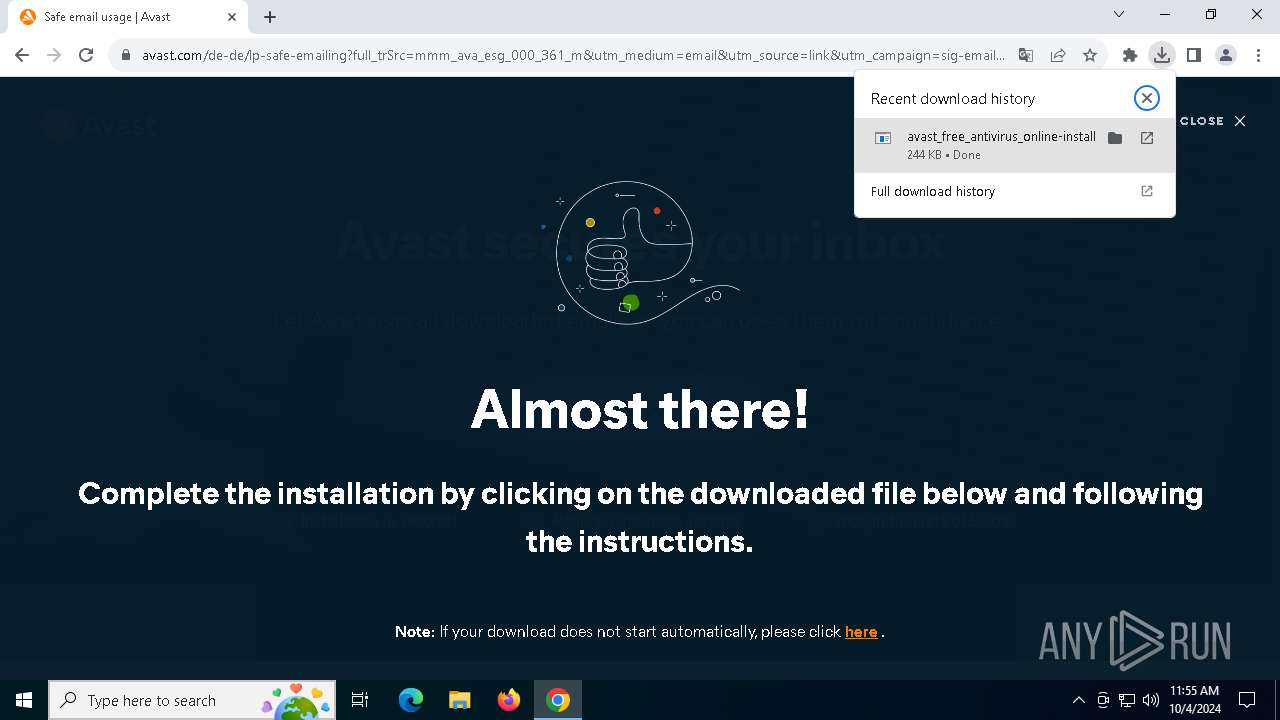The height and width of the screenshot is (720, 1280).
Task: Go forward to the next page
Action: [54, 55]
